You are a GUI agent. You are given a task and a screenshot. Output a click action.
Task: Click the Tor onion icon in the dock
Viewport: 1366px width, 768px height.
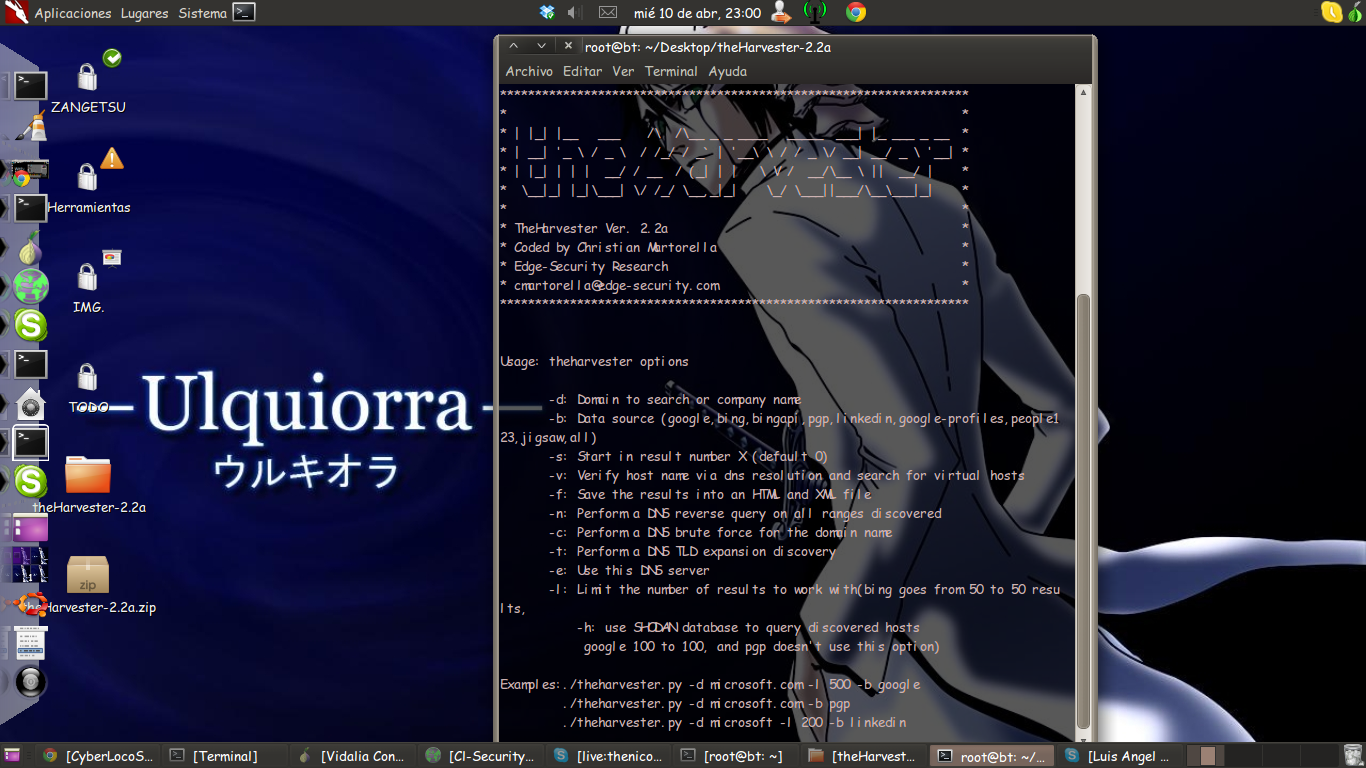click(31, 247)
